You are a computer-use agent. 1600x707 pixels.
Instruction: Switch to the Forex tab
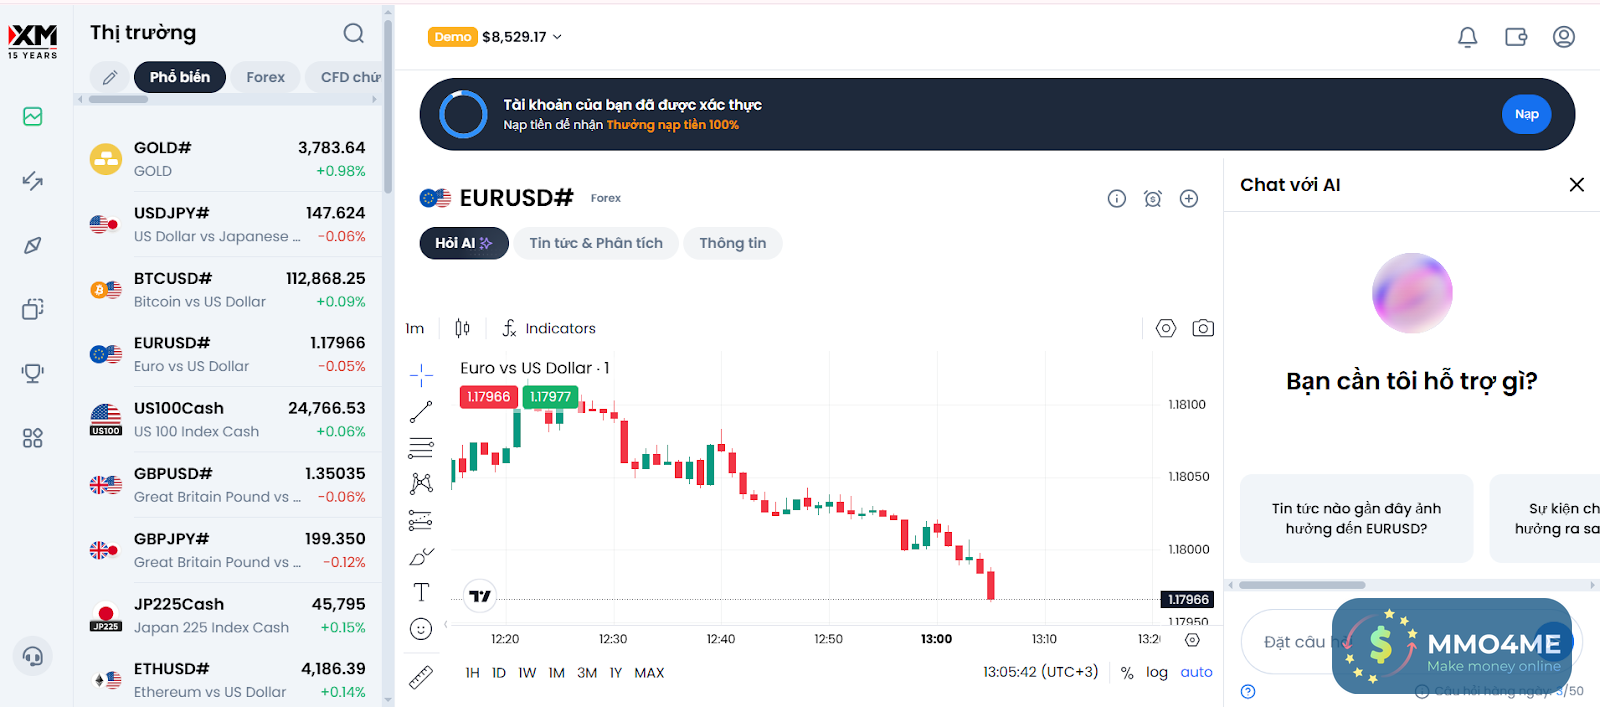tap(265, 77)
